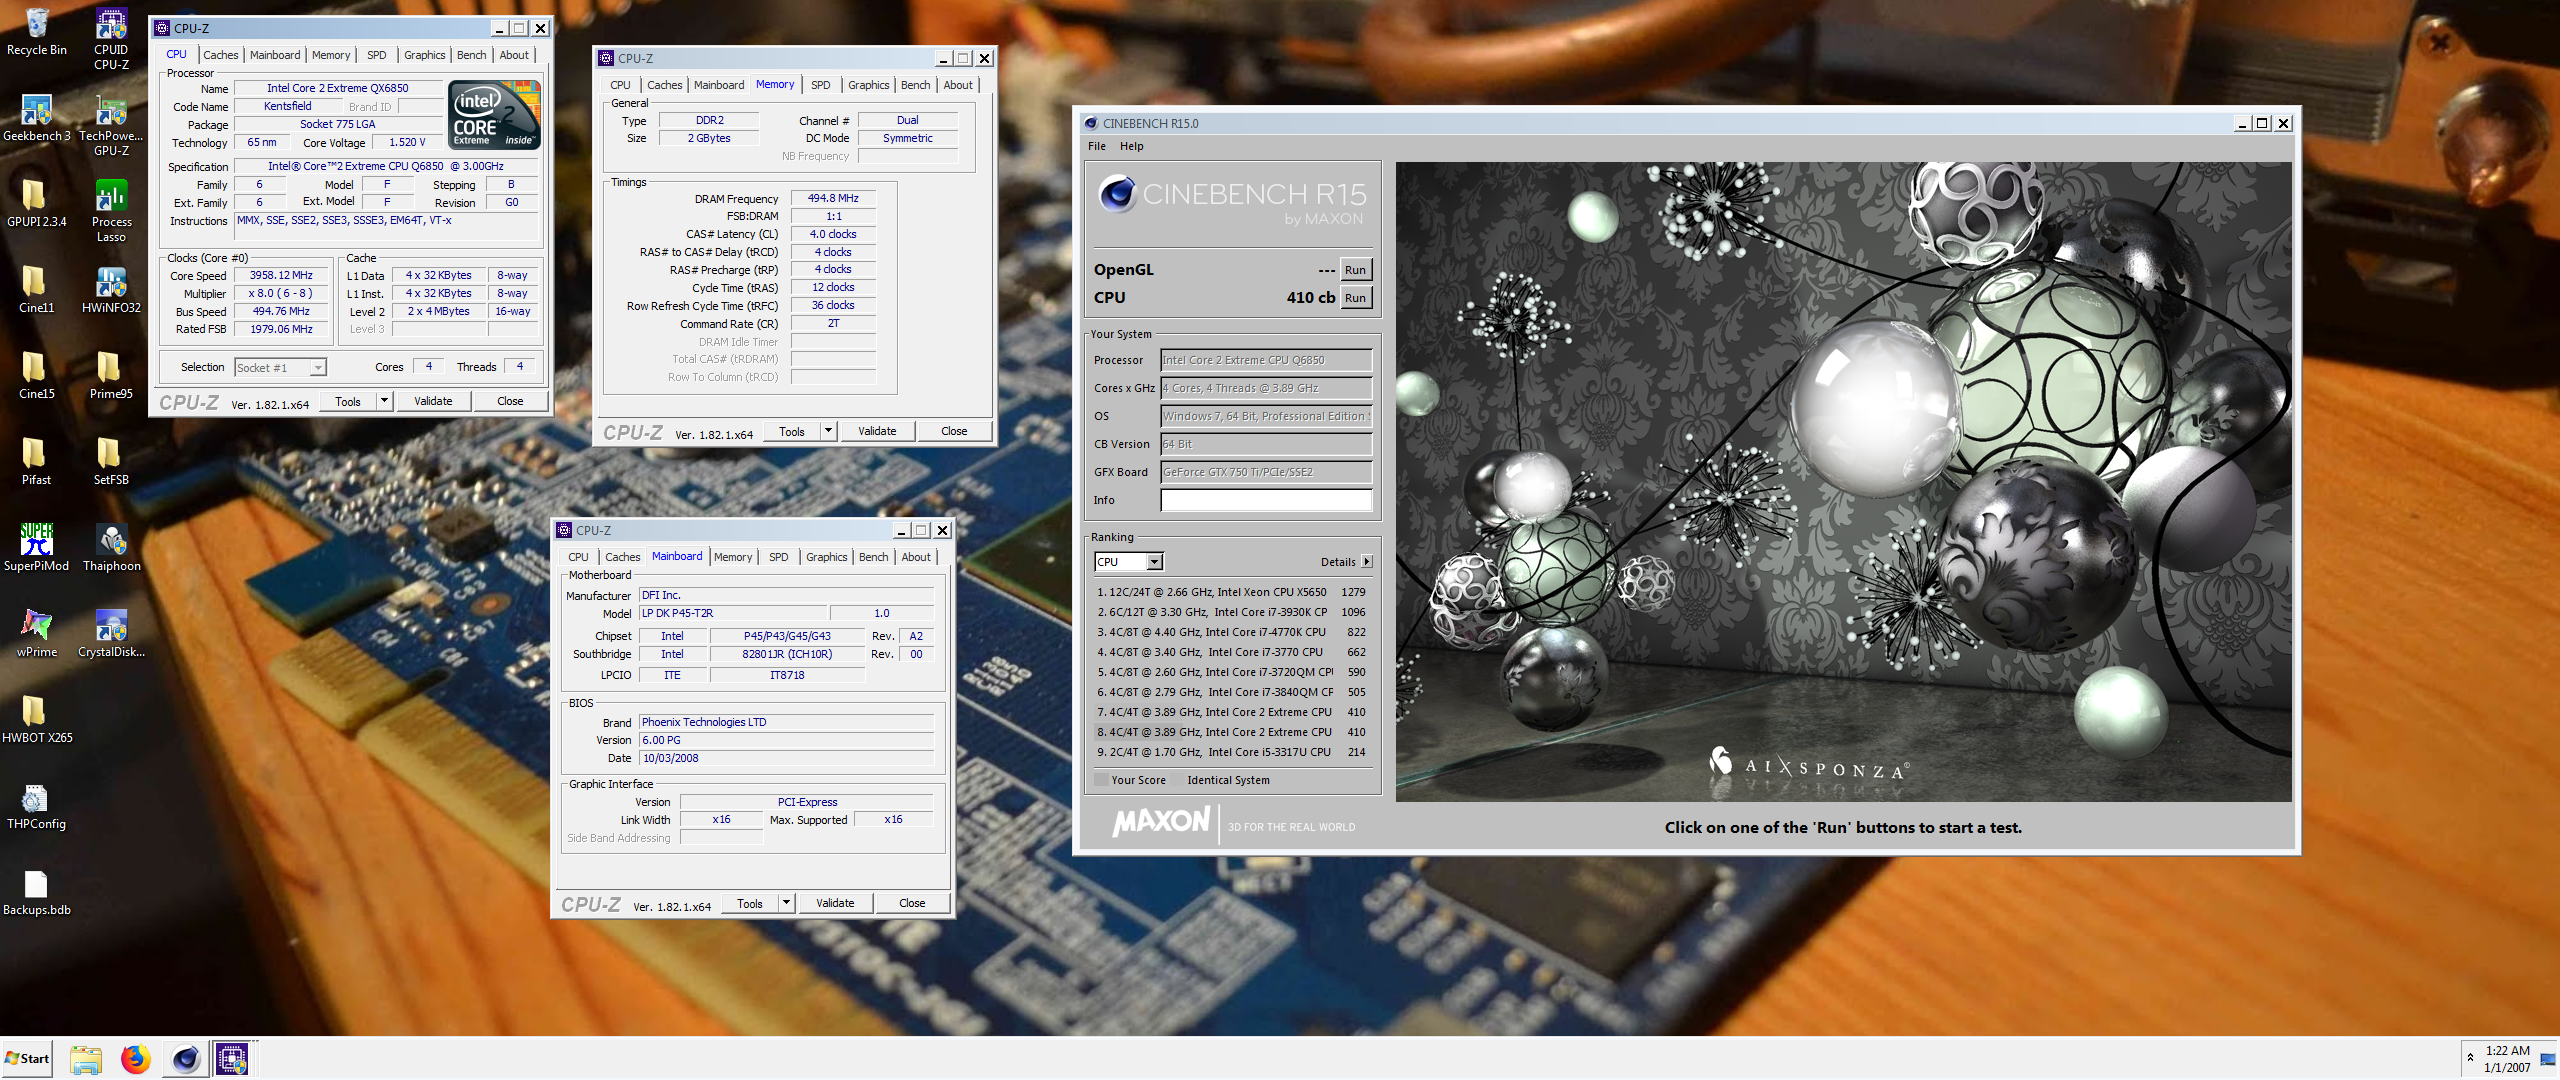Switch to Caches tab in CPU tab window

[x=220, y=55]
